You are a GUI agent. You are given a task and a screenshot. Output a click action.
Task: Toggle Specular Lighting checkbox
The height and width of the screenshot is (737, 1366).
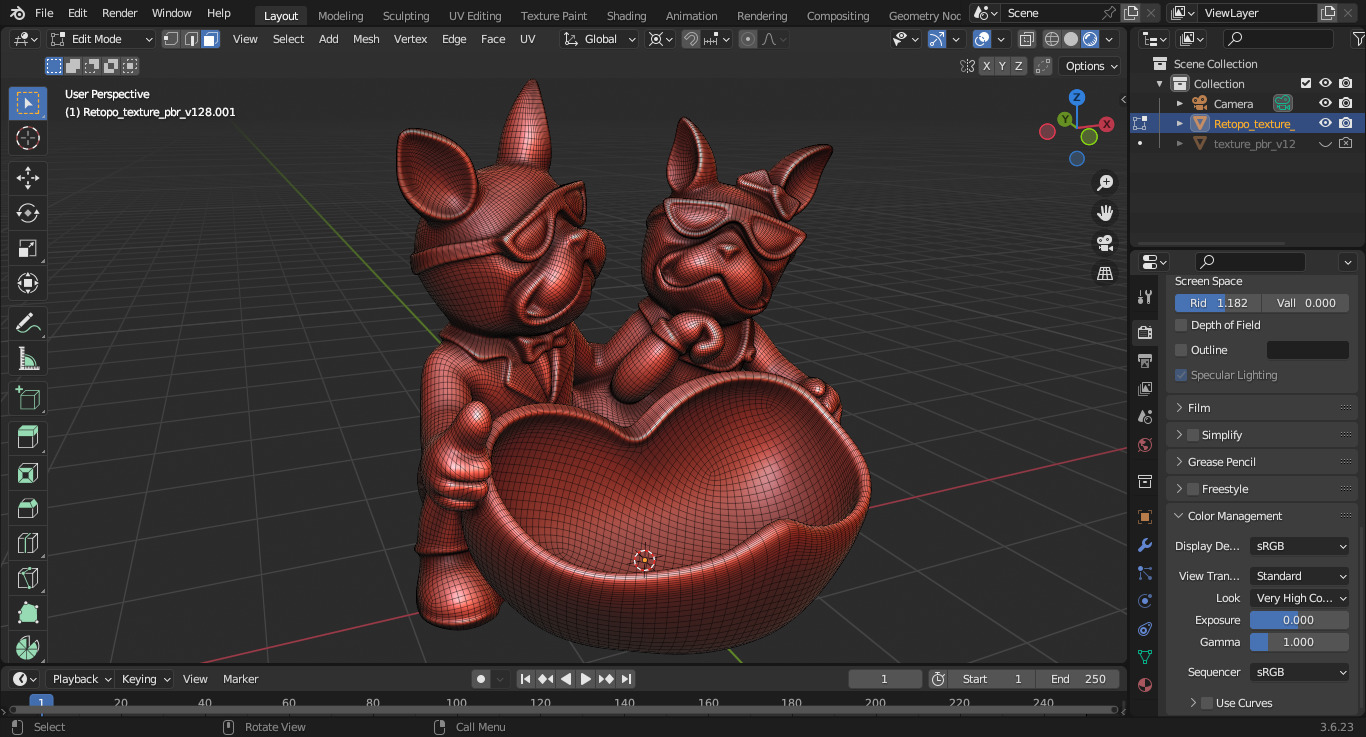pyautogui.click(x=1181, y=375)
